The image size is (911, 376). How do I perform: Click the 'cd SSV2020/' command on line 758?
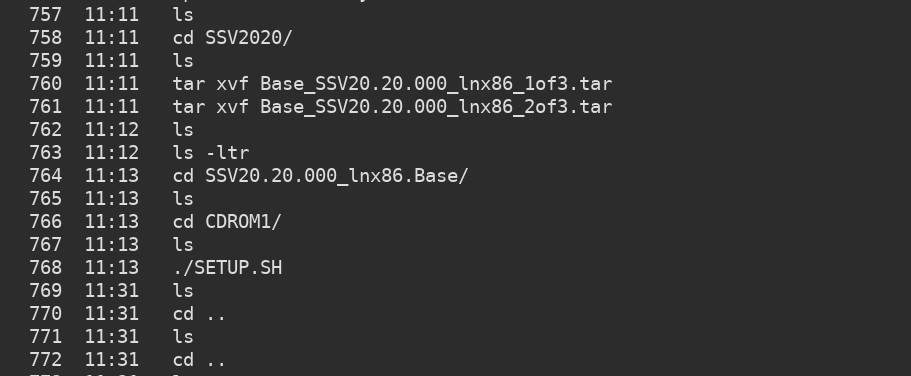tap(232, 38)
